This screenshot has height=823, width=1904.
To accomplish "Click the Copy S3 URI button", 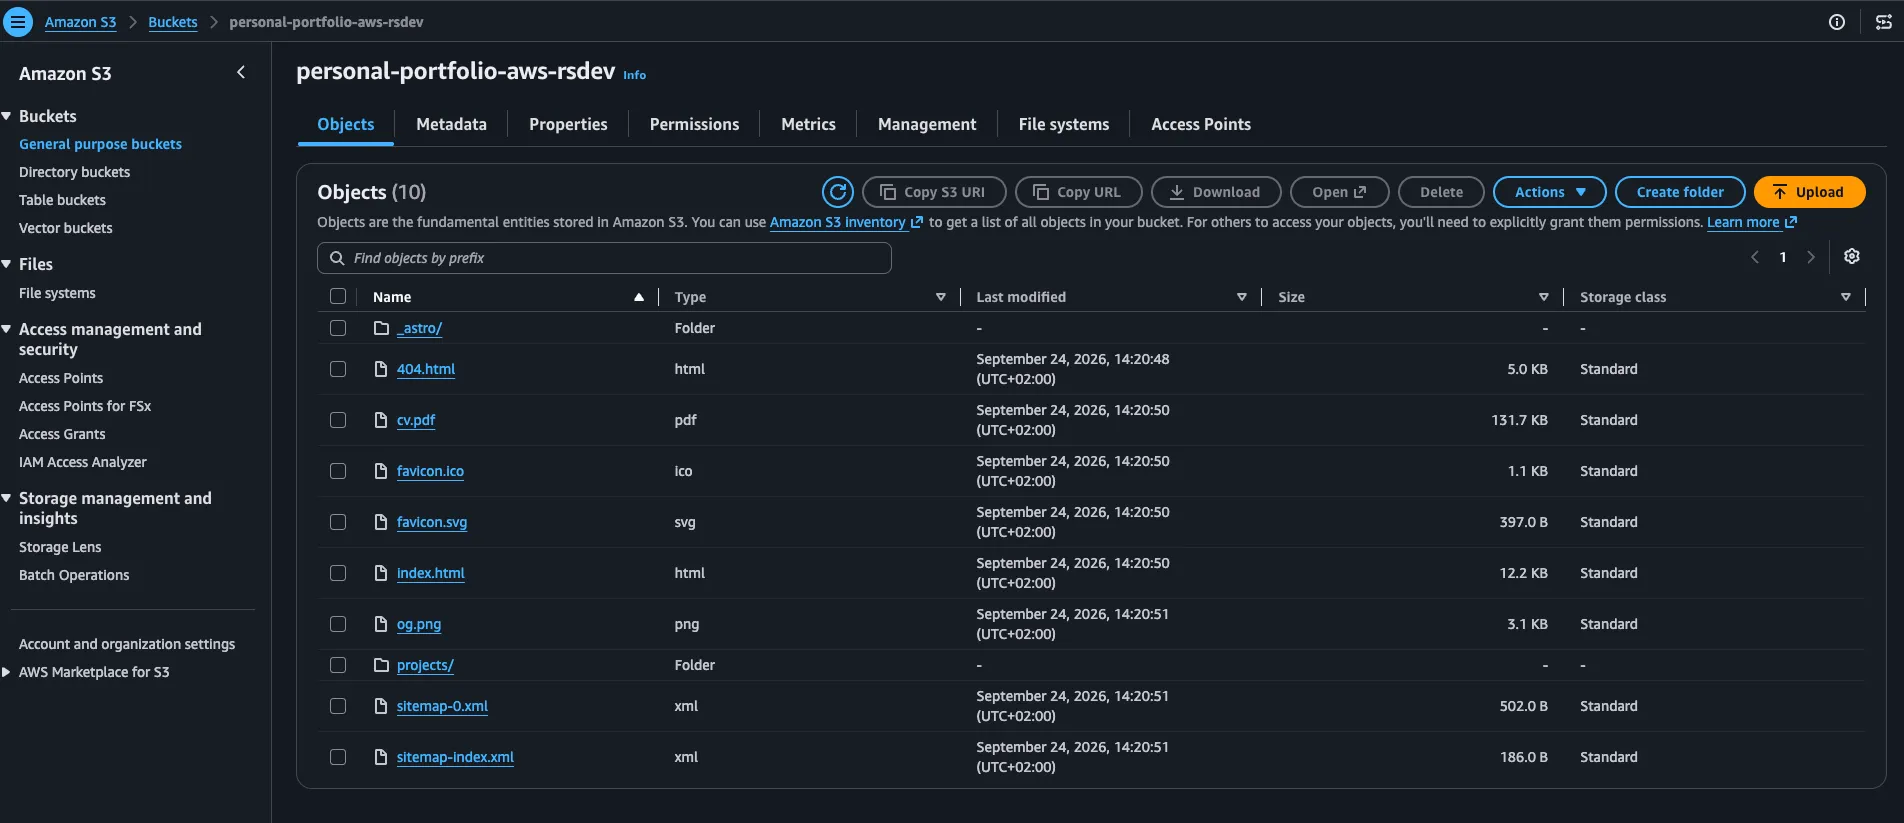I will (x=934, y=192).
